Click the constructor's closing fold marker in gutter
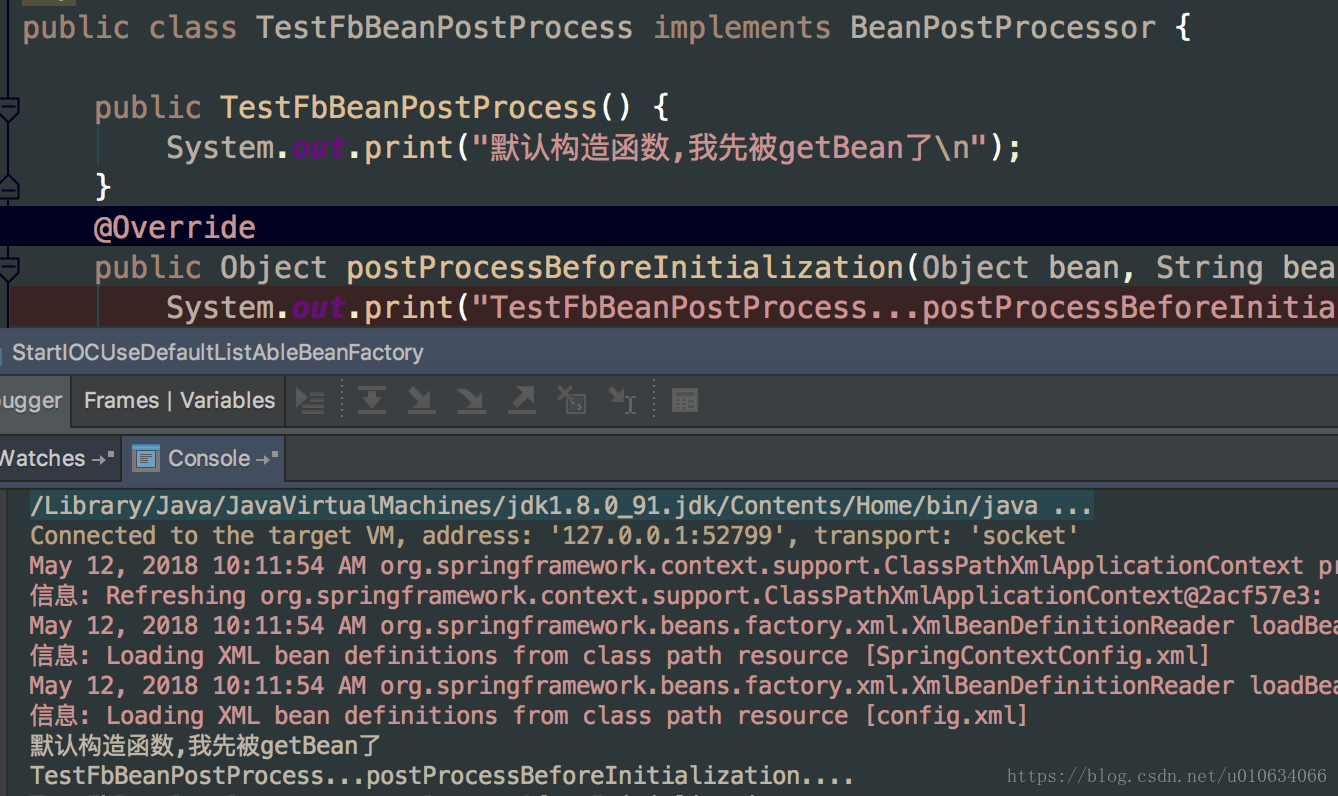The height and width of the screenshot is (796, 1338). tap(9, 187)
